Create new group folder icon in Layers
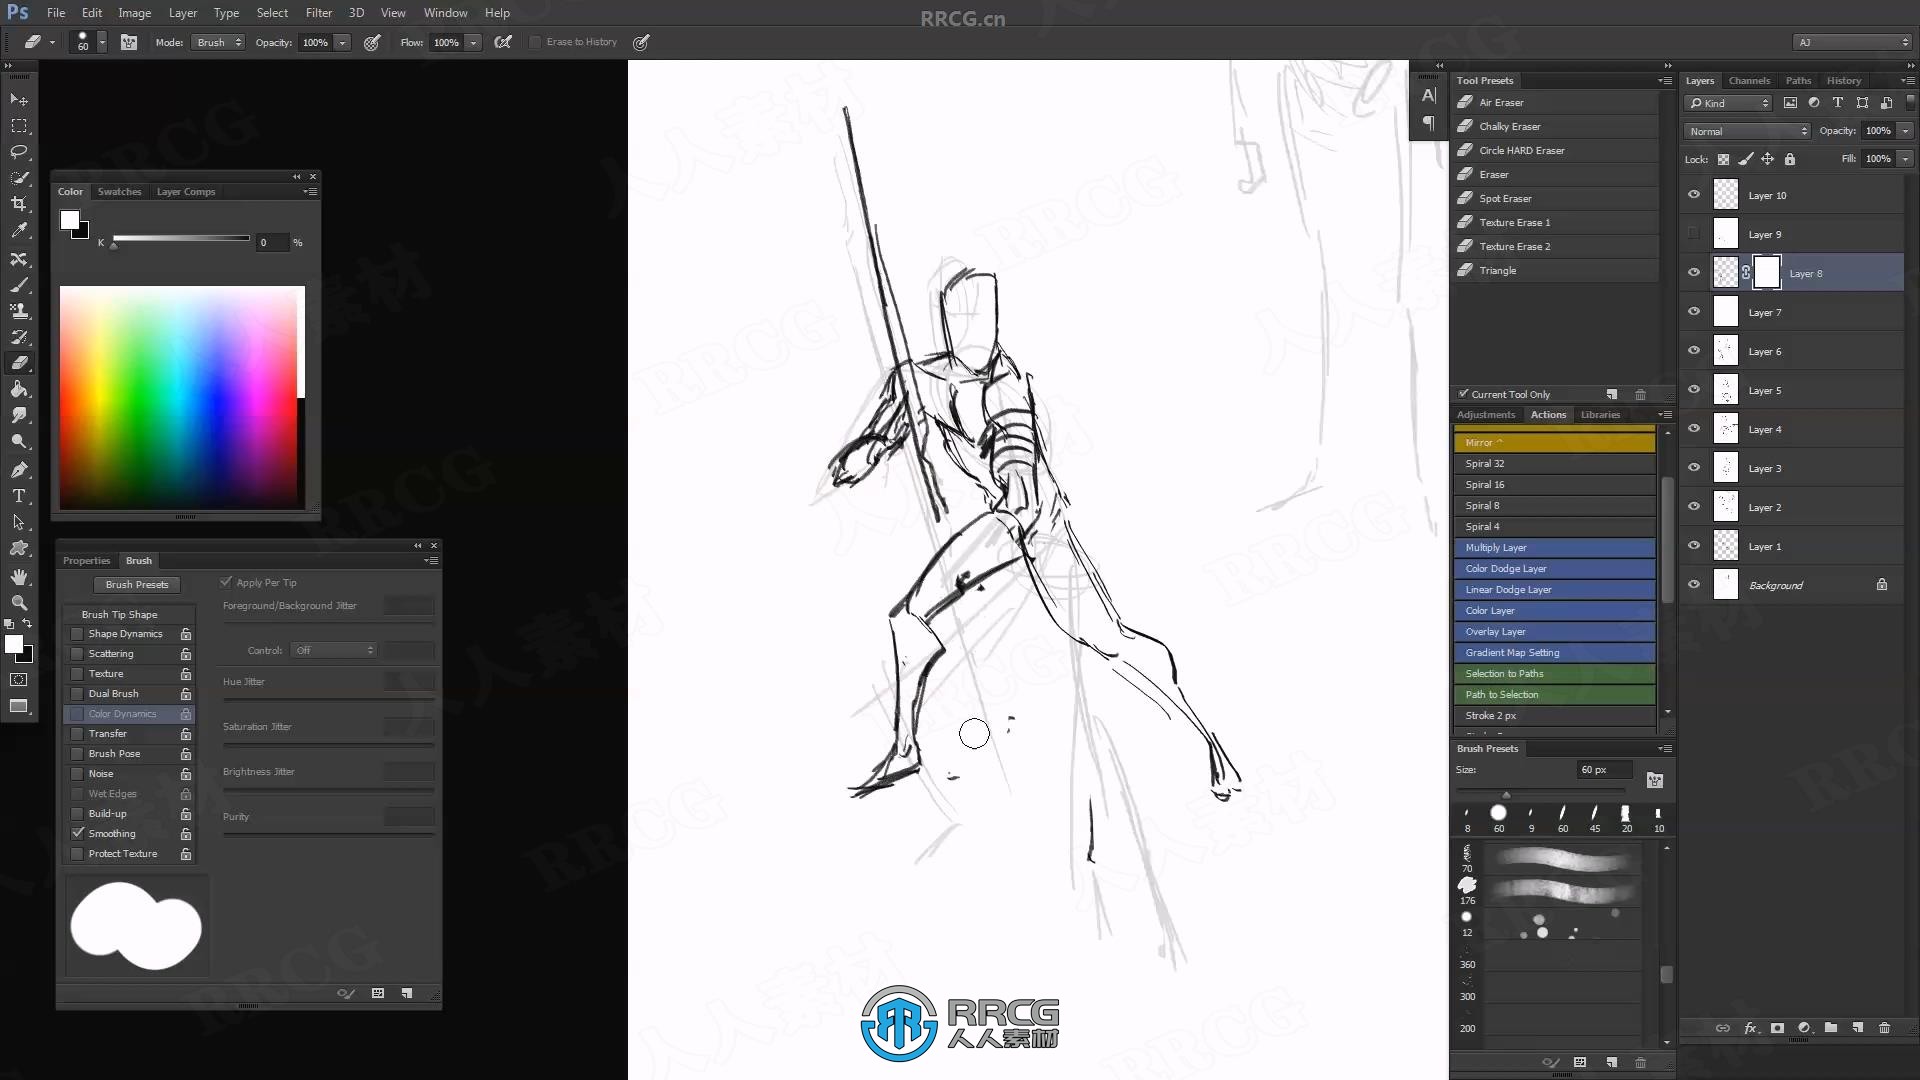This screenshot has height=1080, width=1920. [1830, 1027]
